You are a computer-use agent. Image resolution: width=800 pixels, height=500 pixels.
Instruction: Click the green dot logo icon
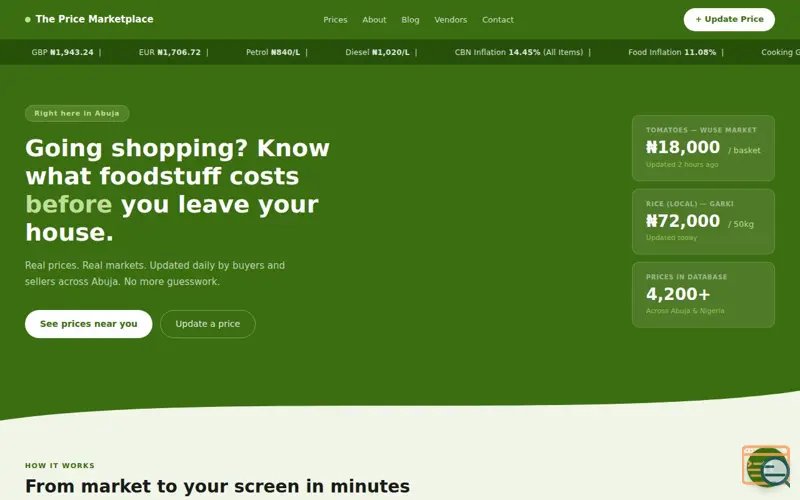tap(28, 20)
